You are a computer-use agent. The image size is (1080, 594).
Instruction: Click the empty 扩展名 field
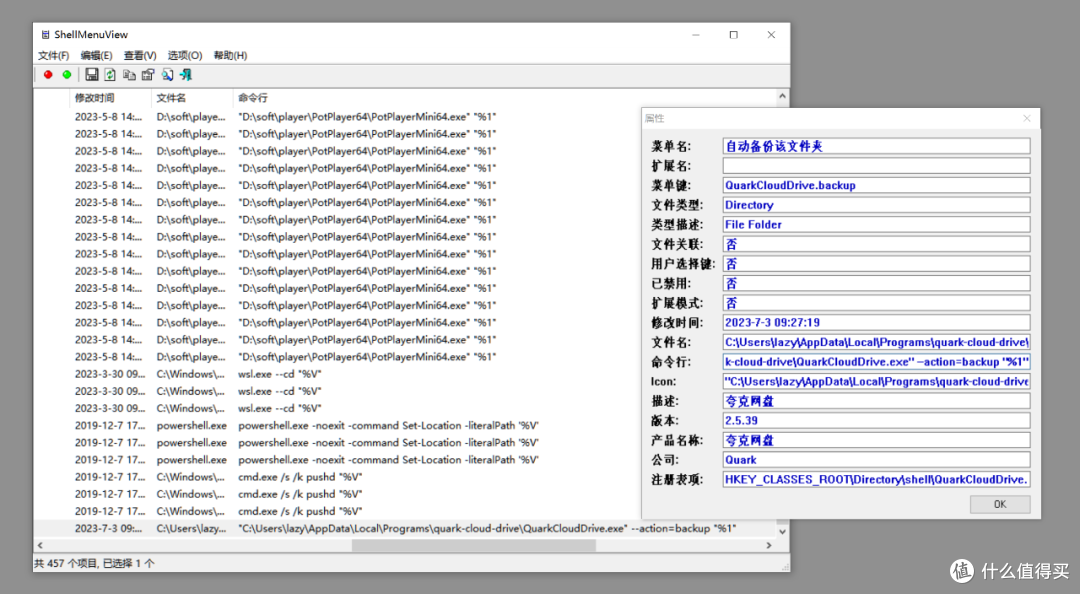click(876, 165)
